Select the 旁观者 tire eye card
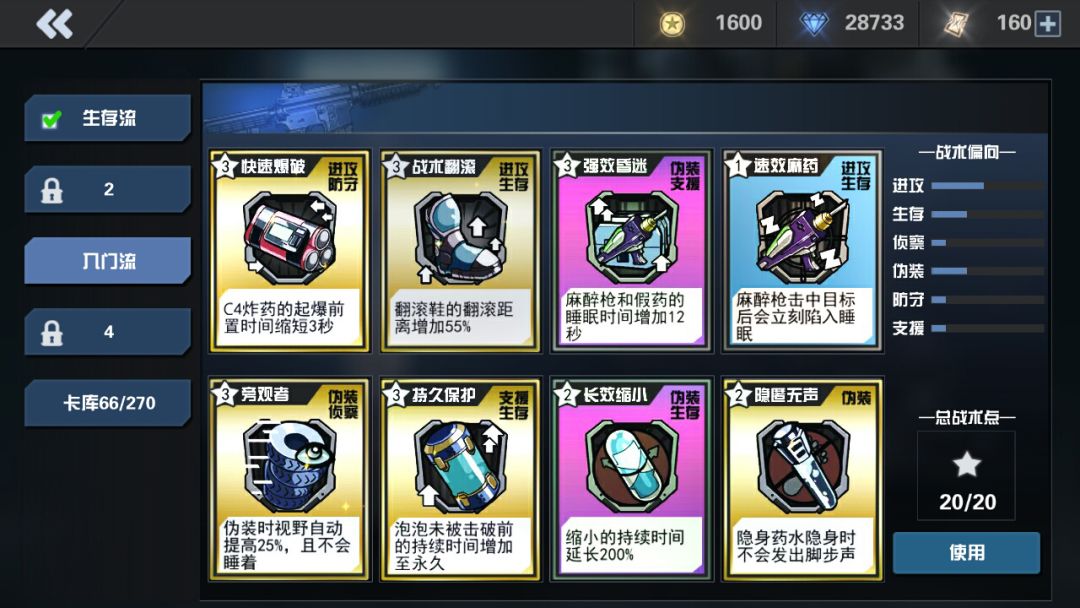The image size is (1080, 608). pyautogui.click(x=289, y=479)
